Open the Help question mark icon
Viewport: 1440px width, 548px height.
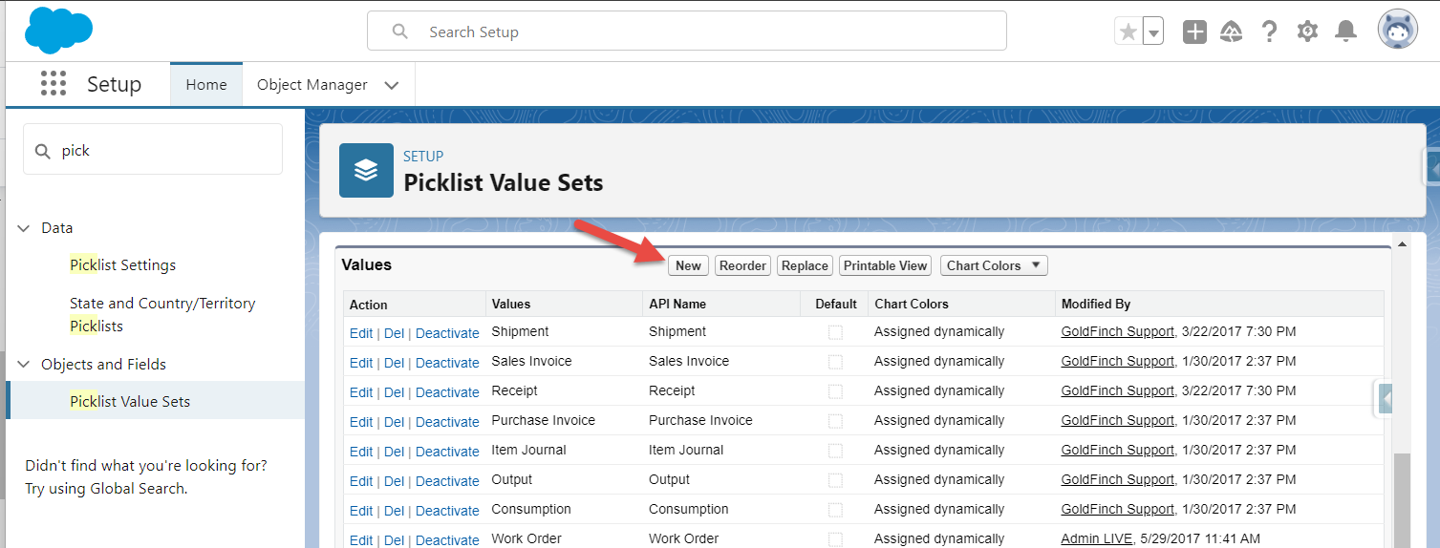[1269, 32]
